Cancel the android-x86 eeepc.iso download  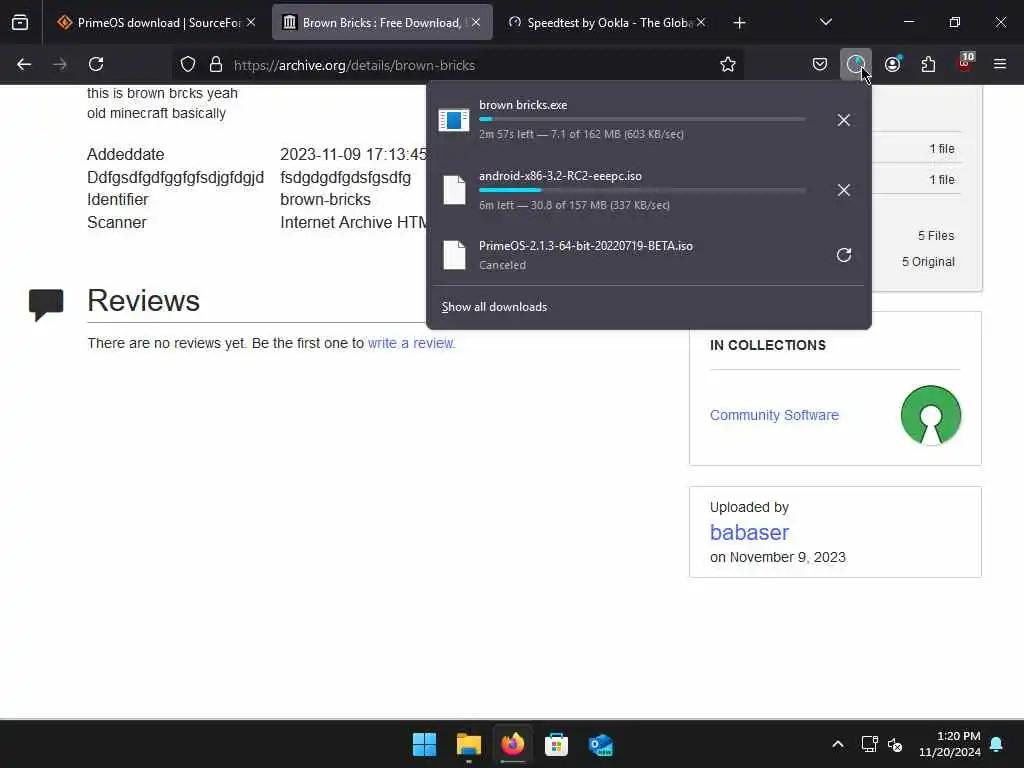point(844,190)
